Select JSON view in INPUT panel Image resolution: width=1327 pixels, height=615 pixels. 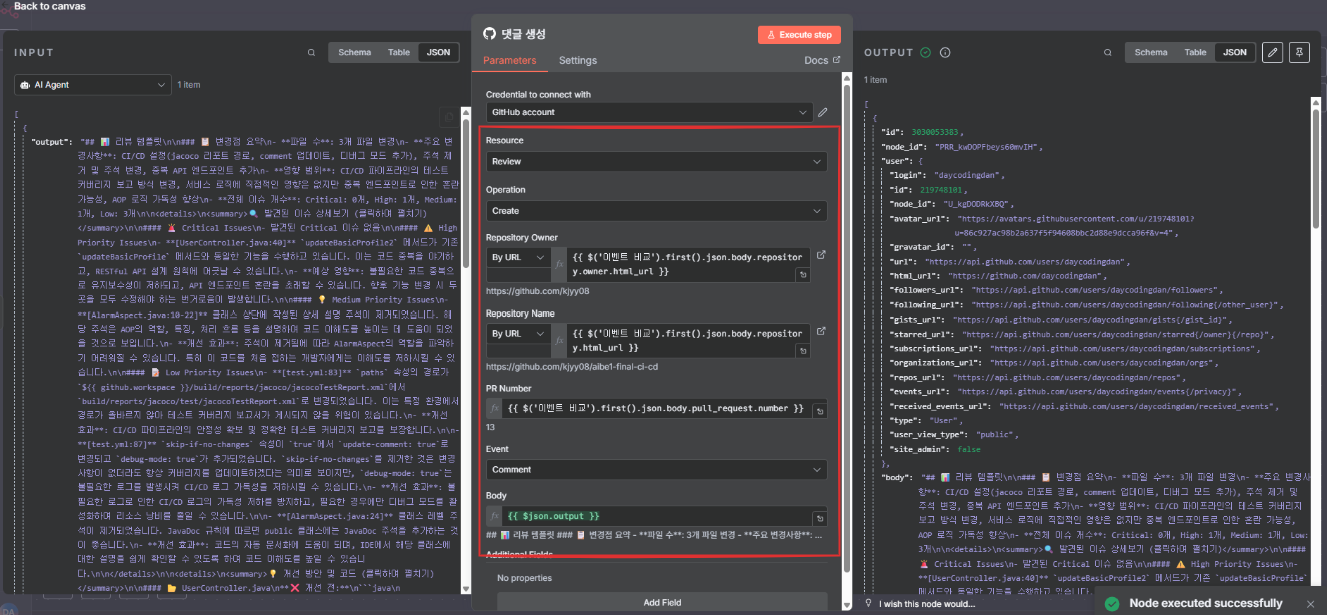[438, 52]
